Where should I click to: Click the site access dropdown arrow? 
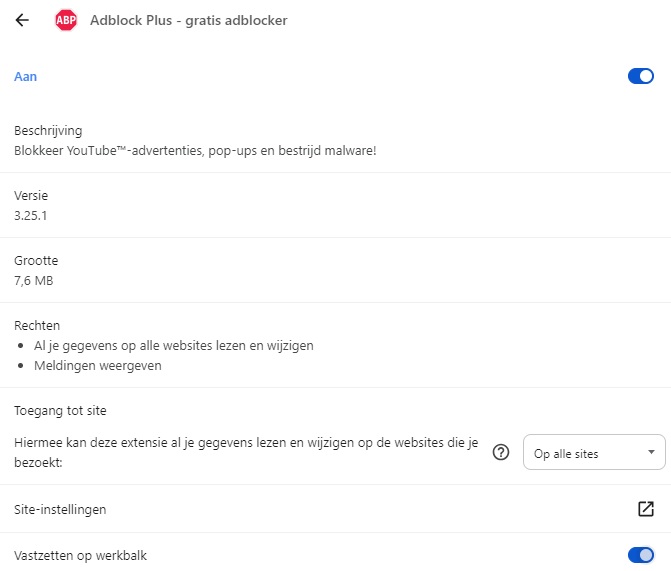[651, 453]
